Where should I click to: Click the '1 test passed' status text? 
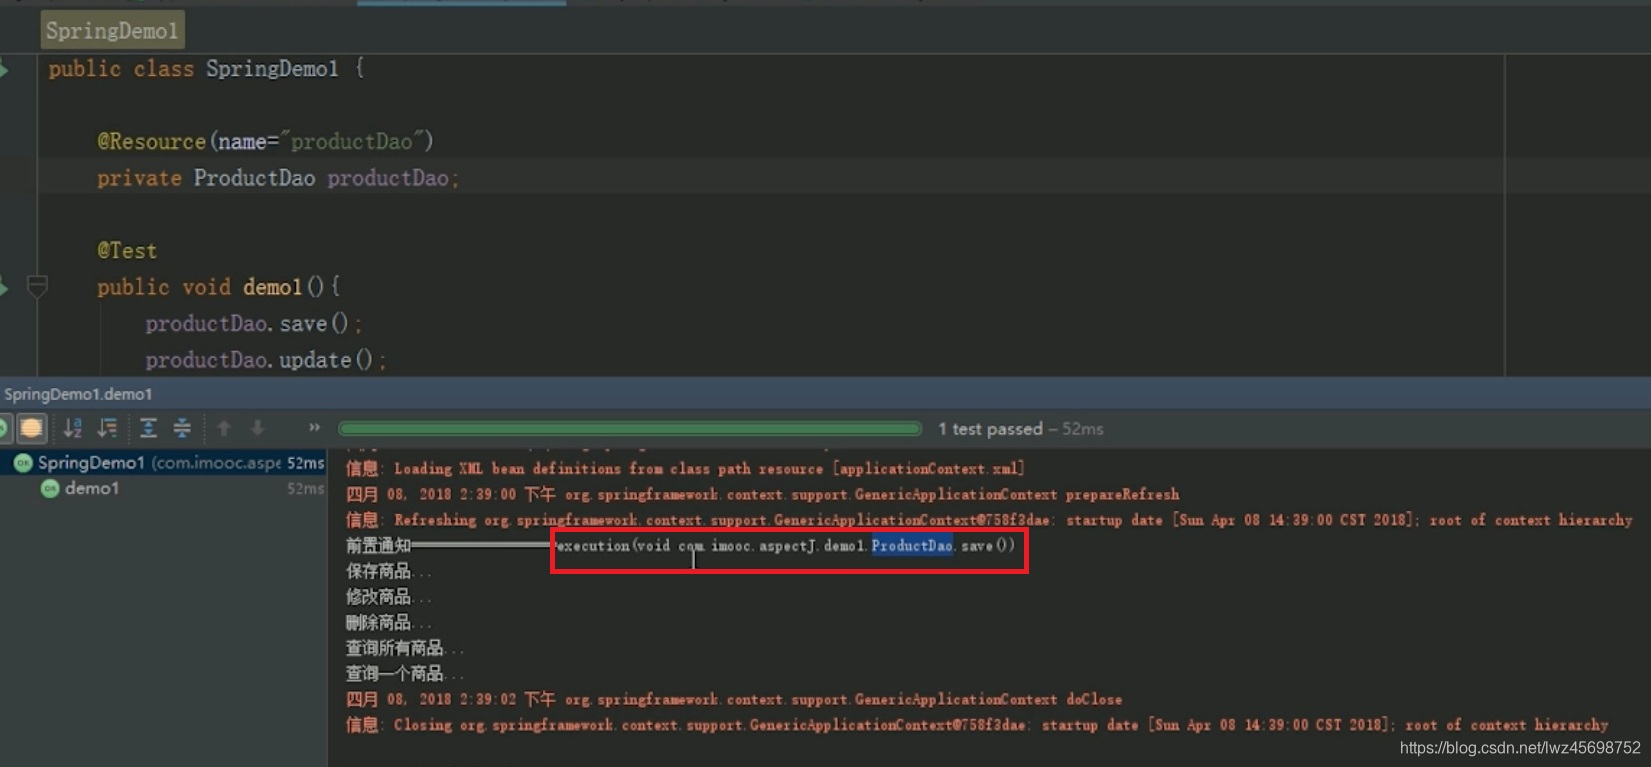click(990, 429)
